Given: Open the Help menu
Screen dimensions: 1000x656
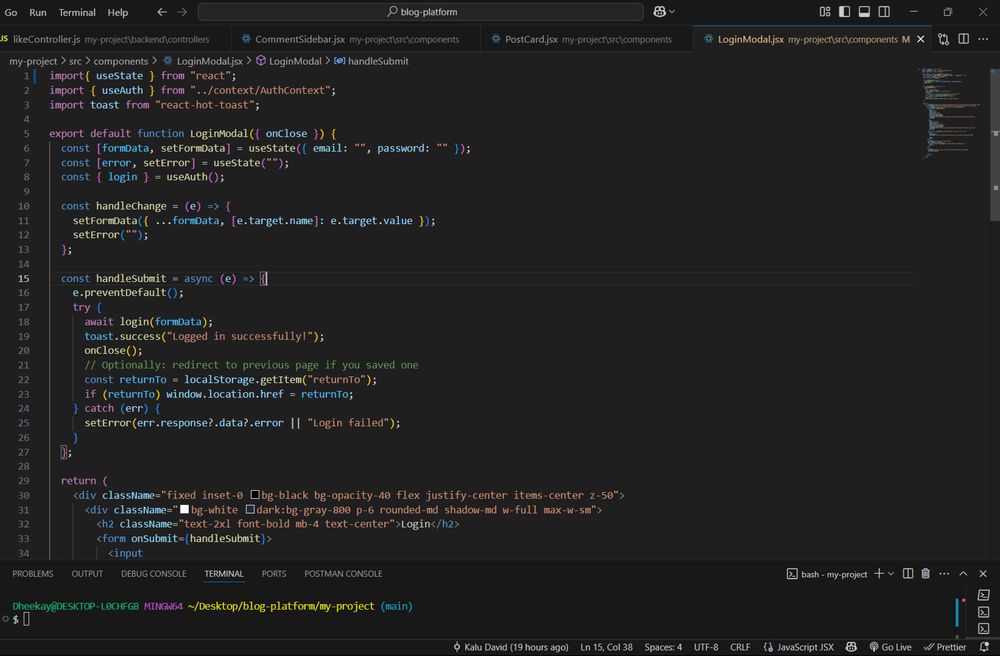Looking at the screenshot, I should (117, 12).
